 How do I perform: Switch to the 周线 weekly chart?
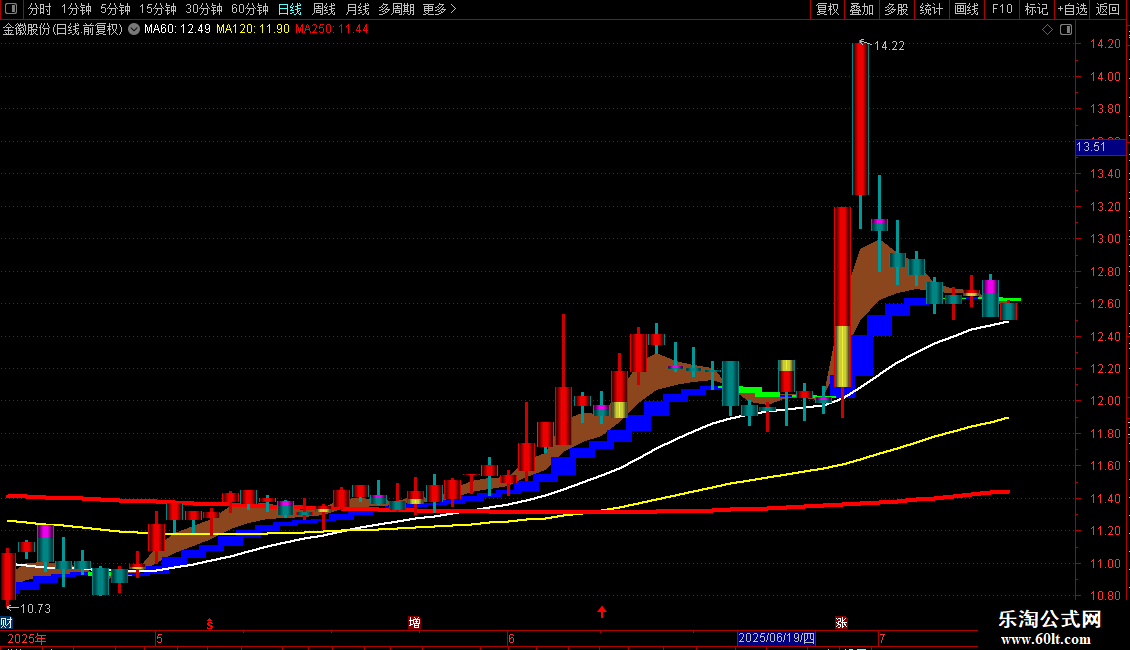coord(324,9)
